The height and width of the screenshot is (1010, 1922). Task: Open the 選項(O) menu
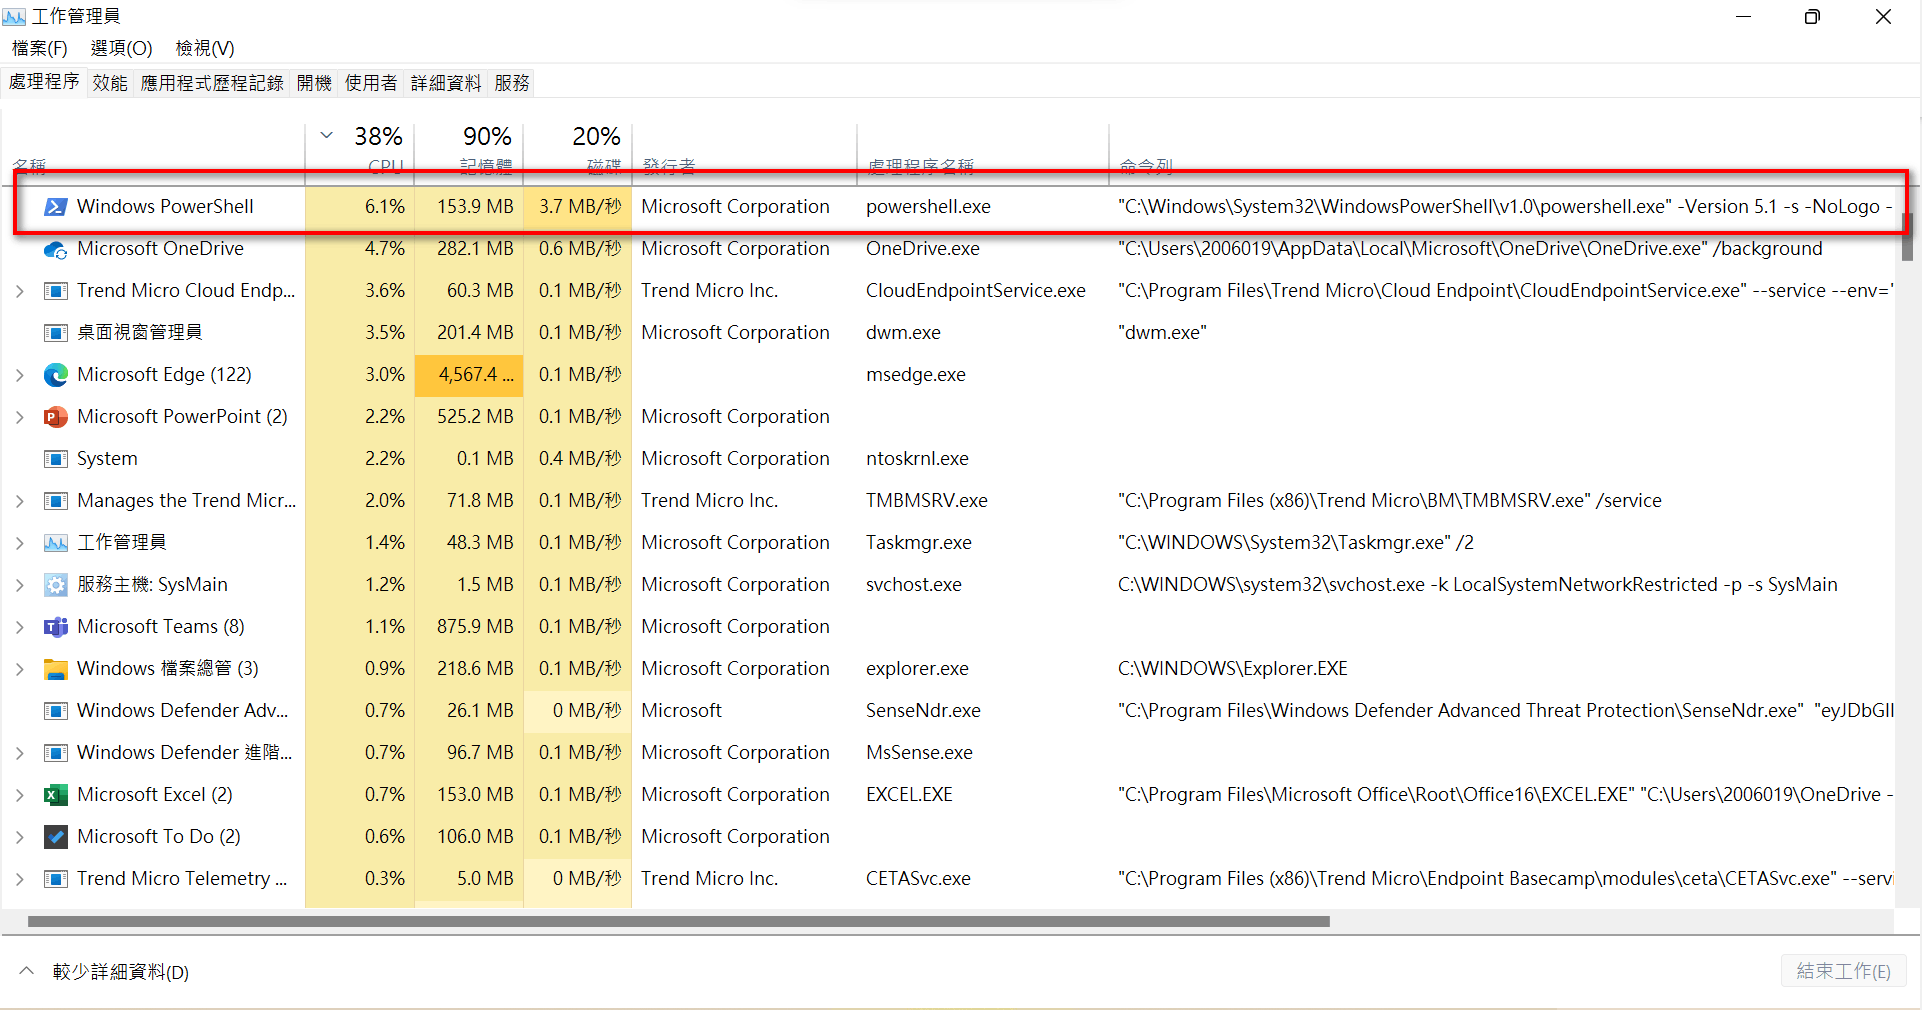pyautogui.click(x=121, y=48)
